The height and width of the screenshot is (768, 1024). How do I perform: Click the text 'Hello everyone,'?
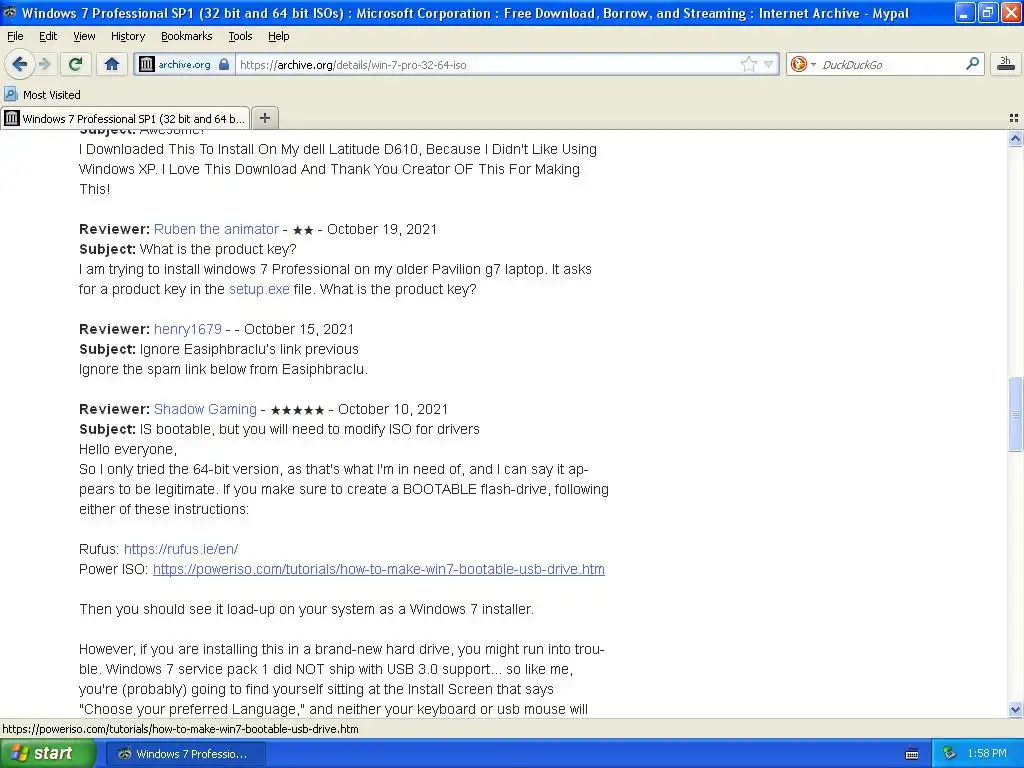coord(128,449)
